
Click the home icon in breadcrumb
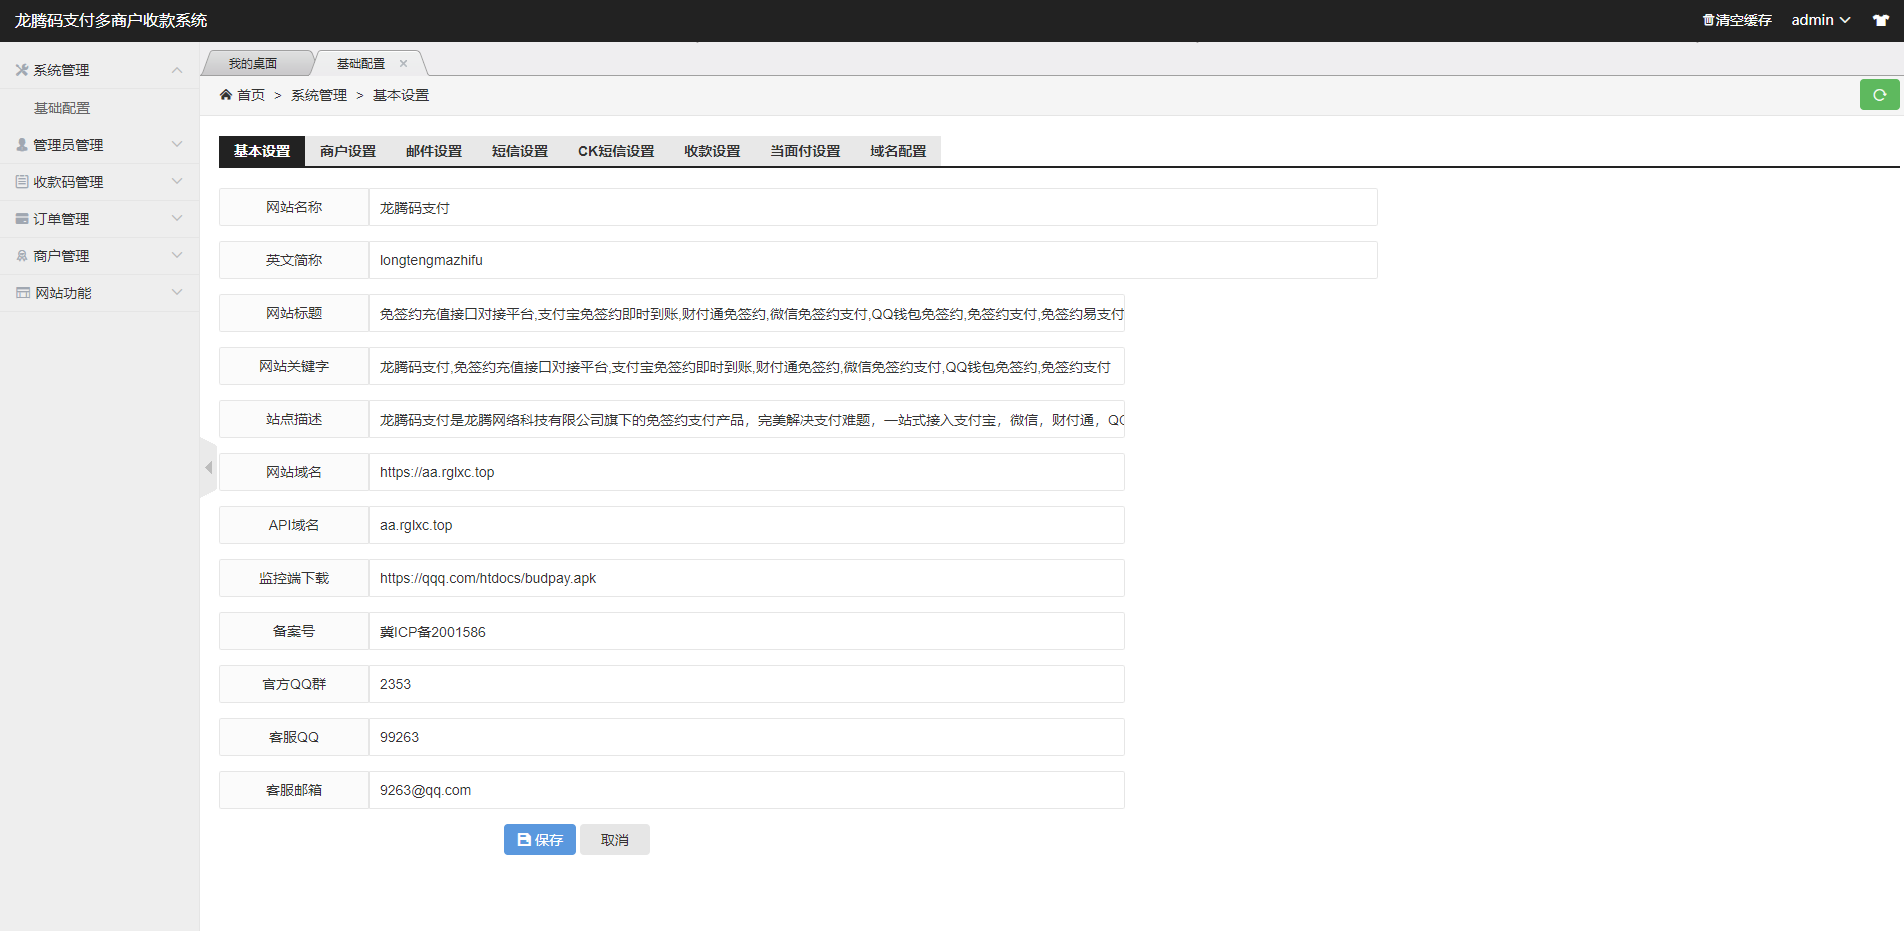[227, 94]
